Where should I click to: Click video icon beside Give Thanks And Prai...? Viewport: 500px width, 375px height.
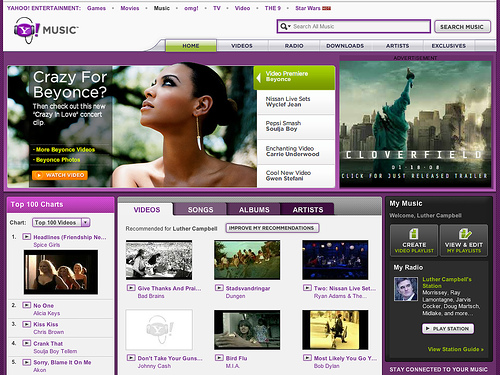click(131, 288)
